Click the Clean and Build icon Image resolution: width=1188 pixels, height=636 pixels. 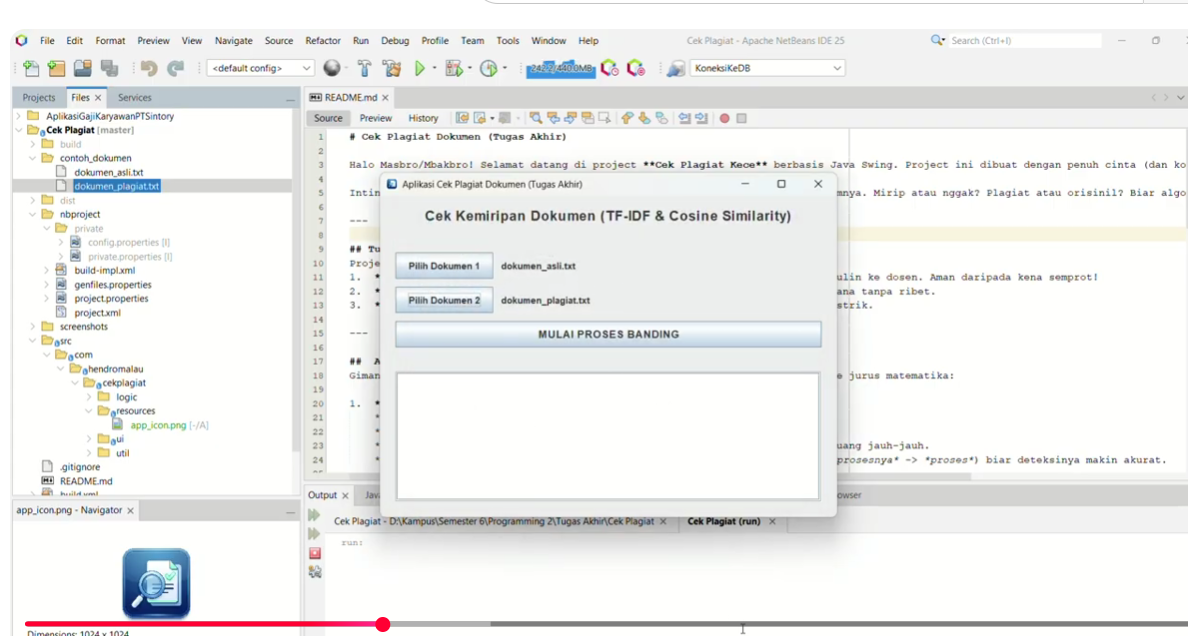click(x=391, y=68)
